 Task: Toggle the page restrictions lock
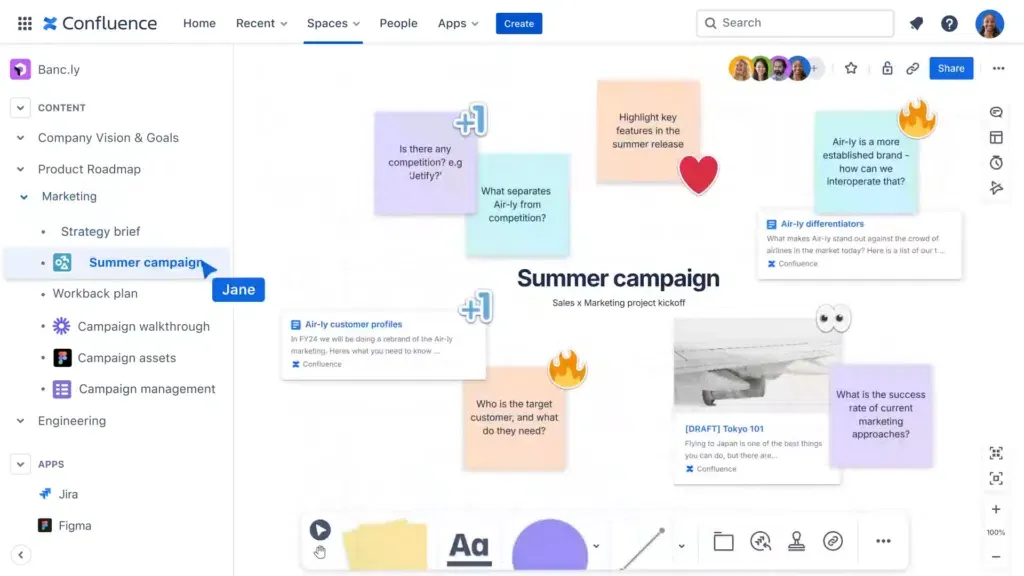click(887, 69)
